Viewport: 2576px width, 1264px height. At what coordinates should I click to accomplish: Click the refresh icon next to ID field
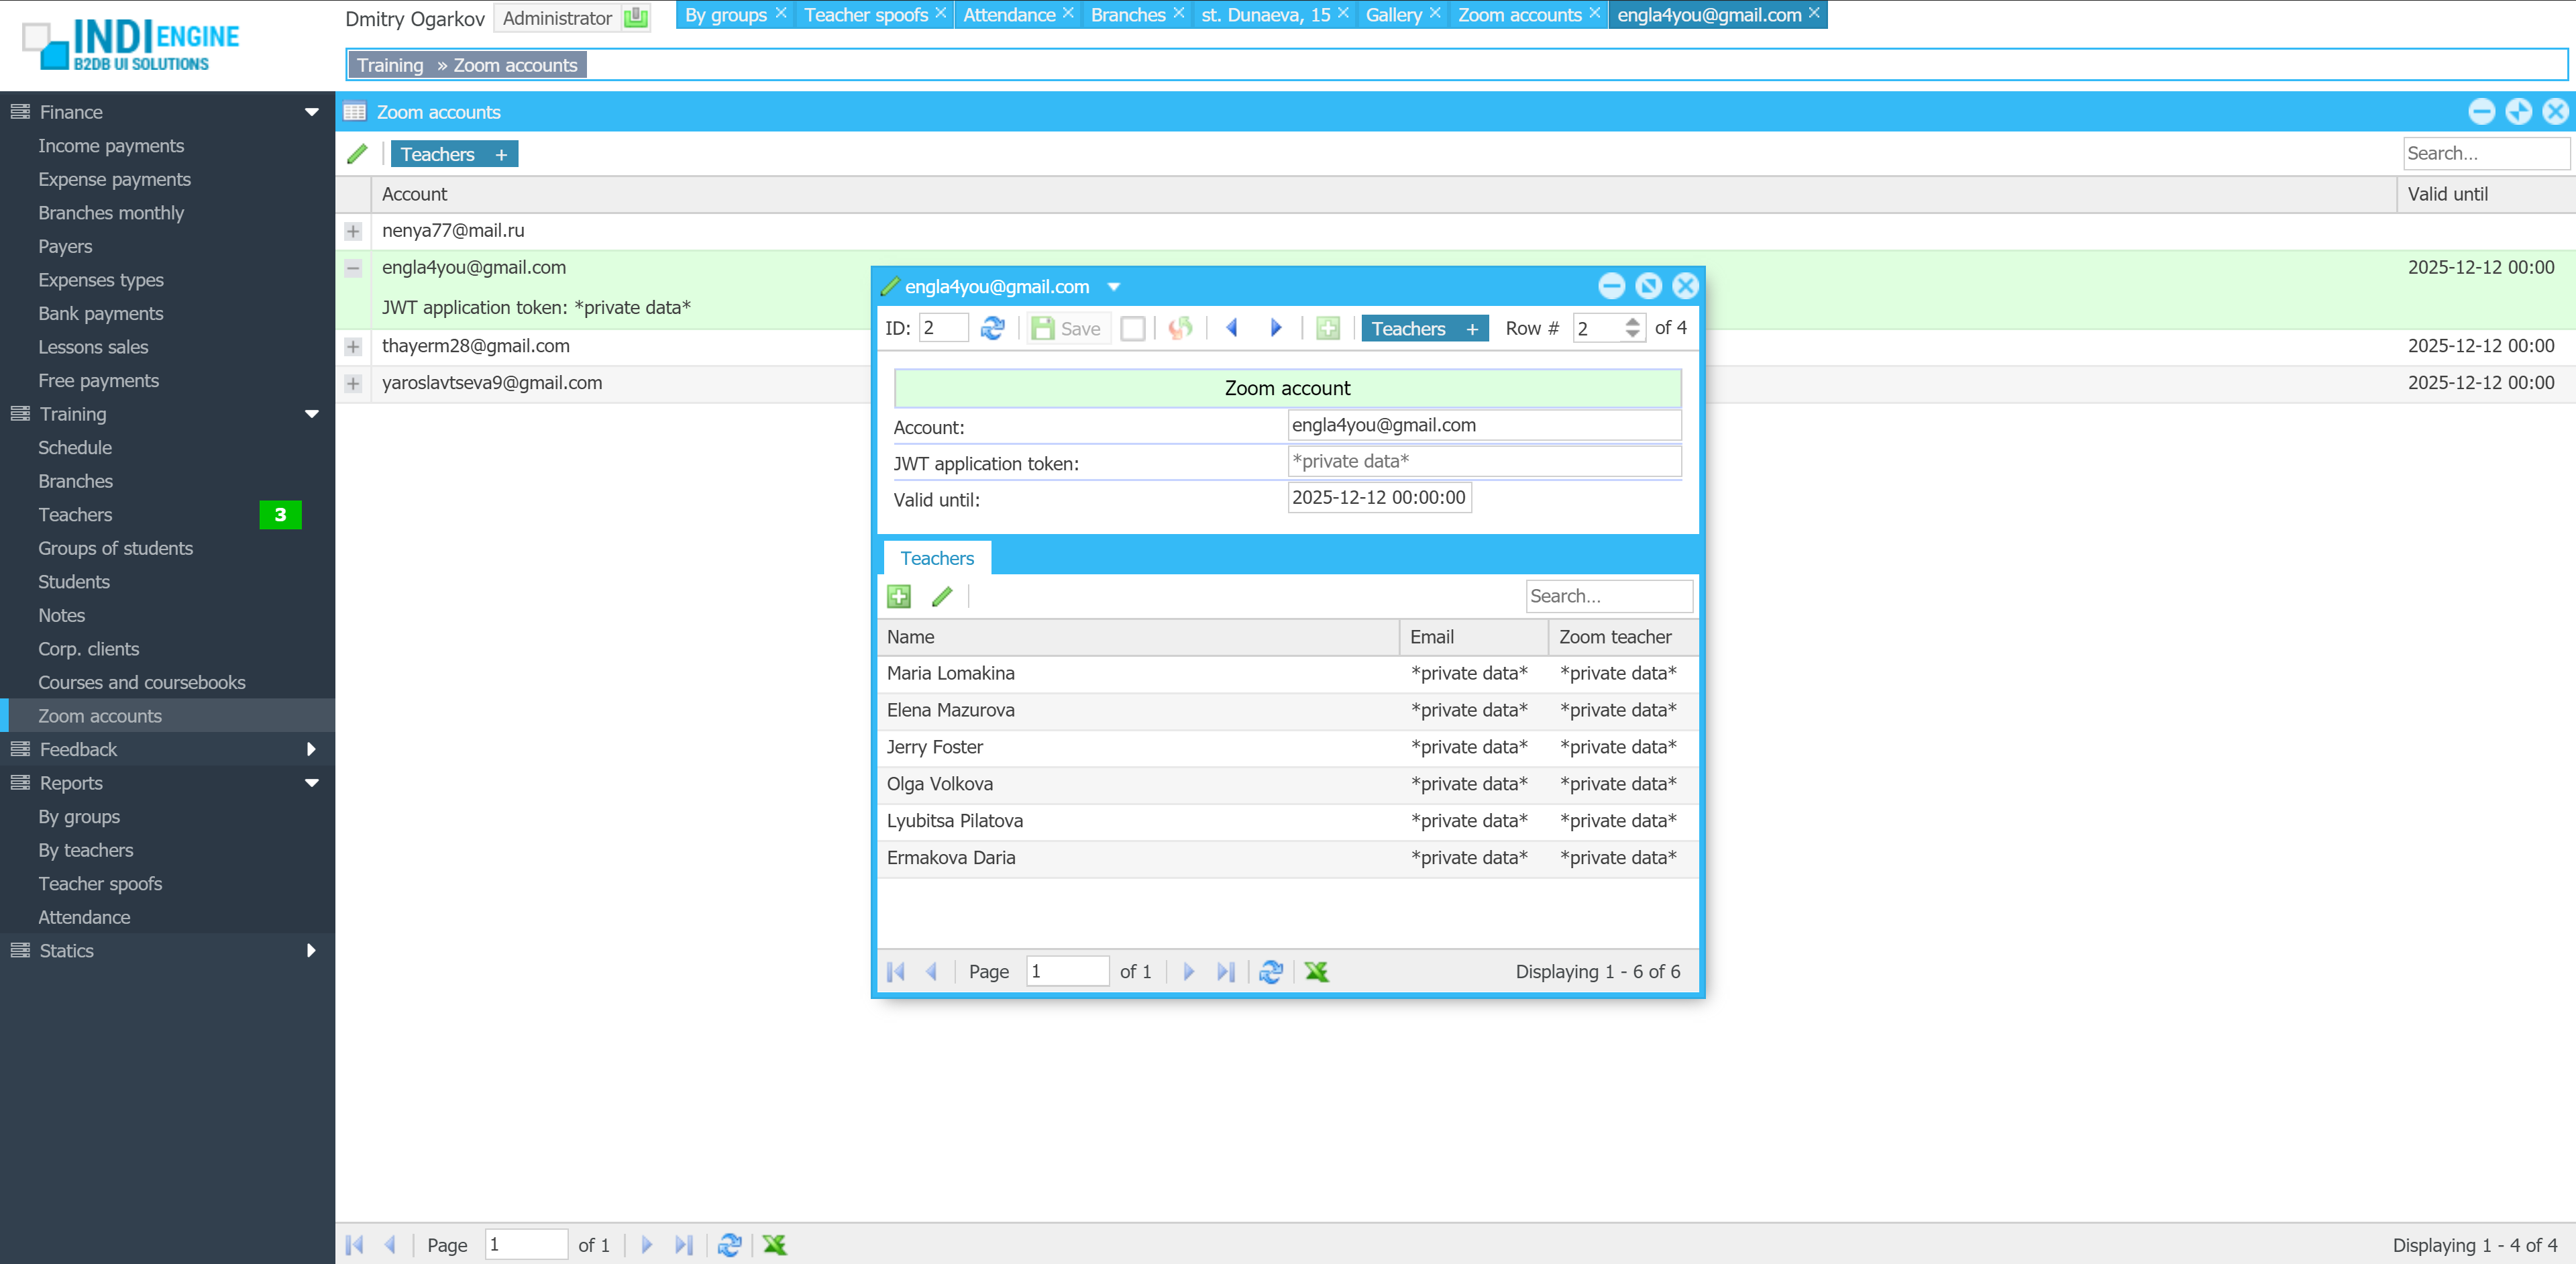pyautogui.click(x=992, y=328)
